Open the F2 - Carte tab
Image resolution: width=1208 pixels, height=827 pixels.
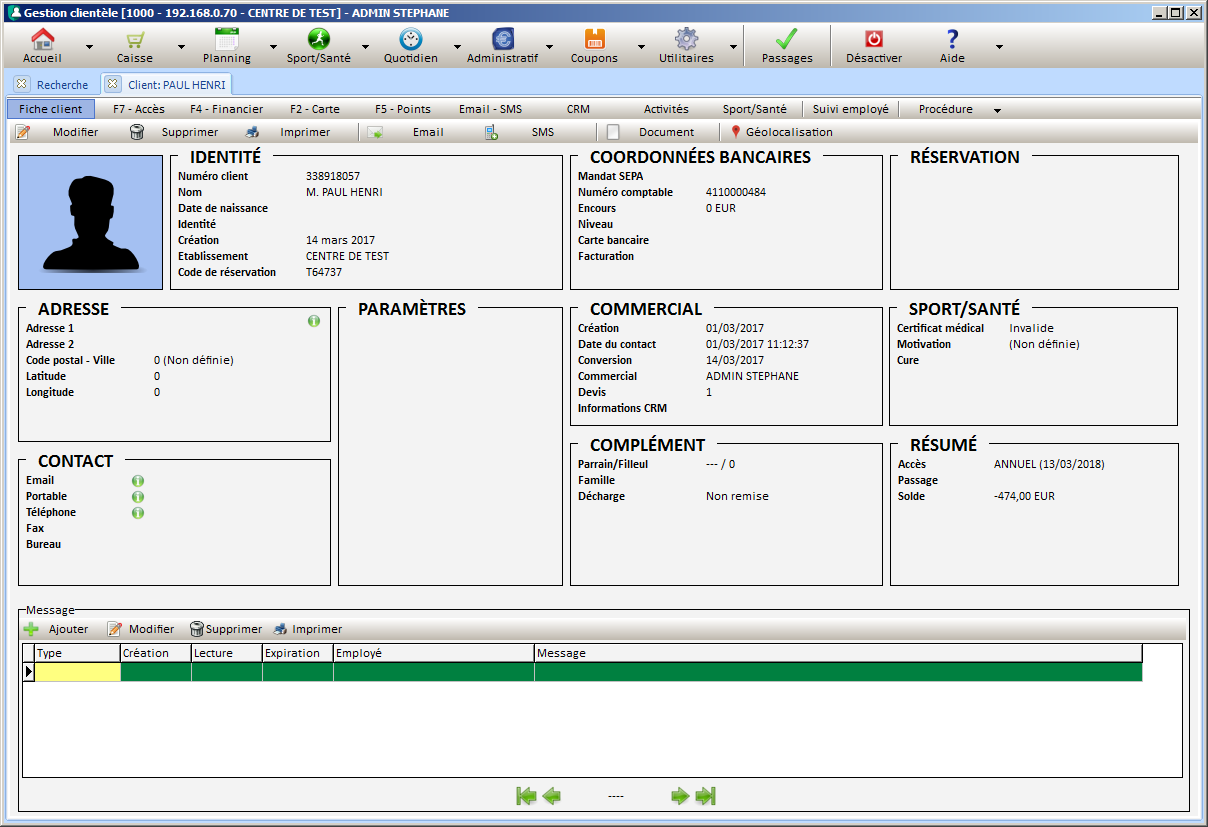pos(315,109)
